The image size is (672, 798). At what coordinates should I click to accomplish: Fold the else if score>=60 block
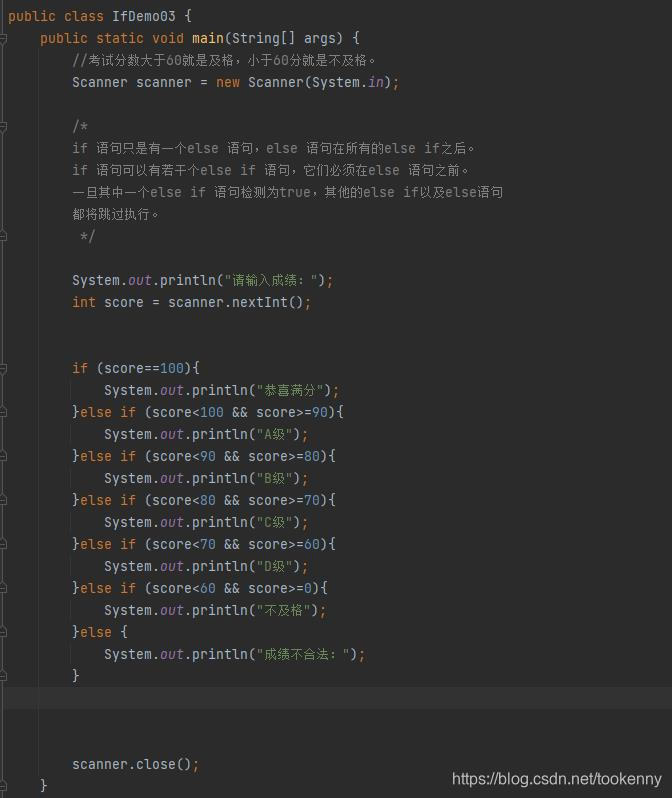coord(3,544)
